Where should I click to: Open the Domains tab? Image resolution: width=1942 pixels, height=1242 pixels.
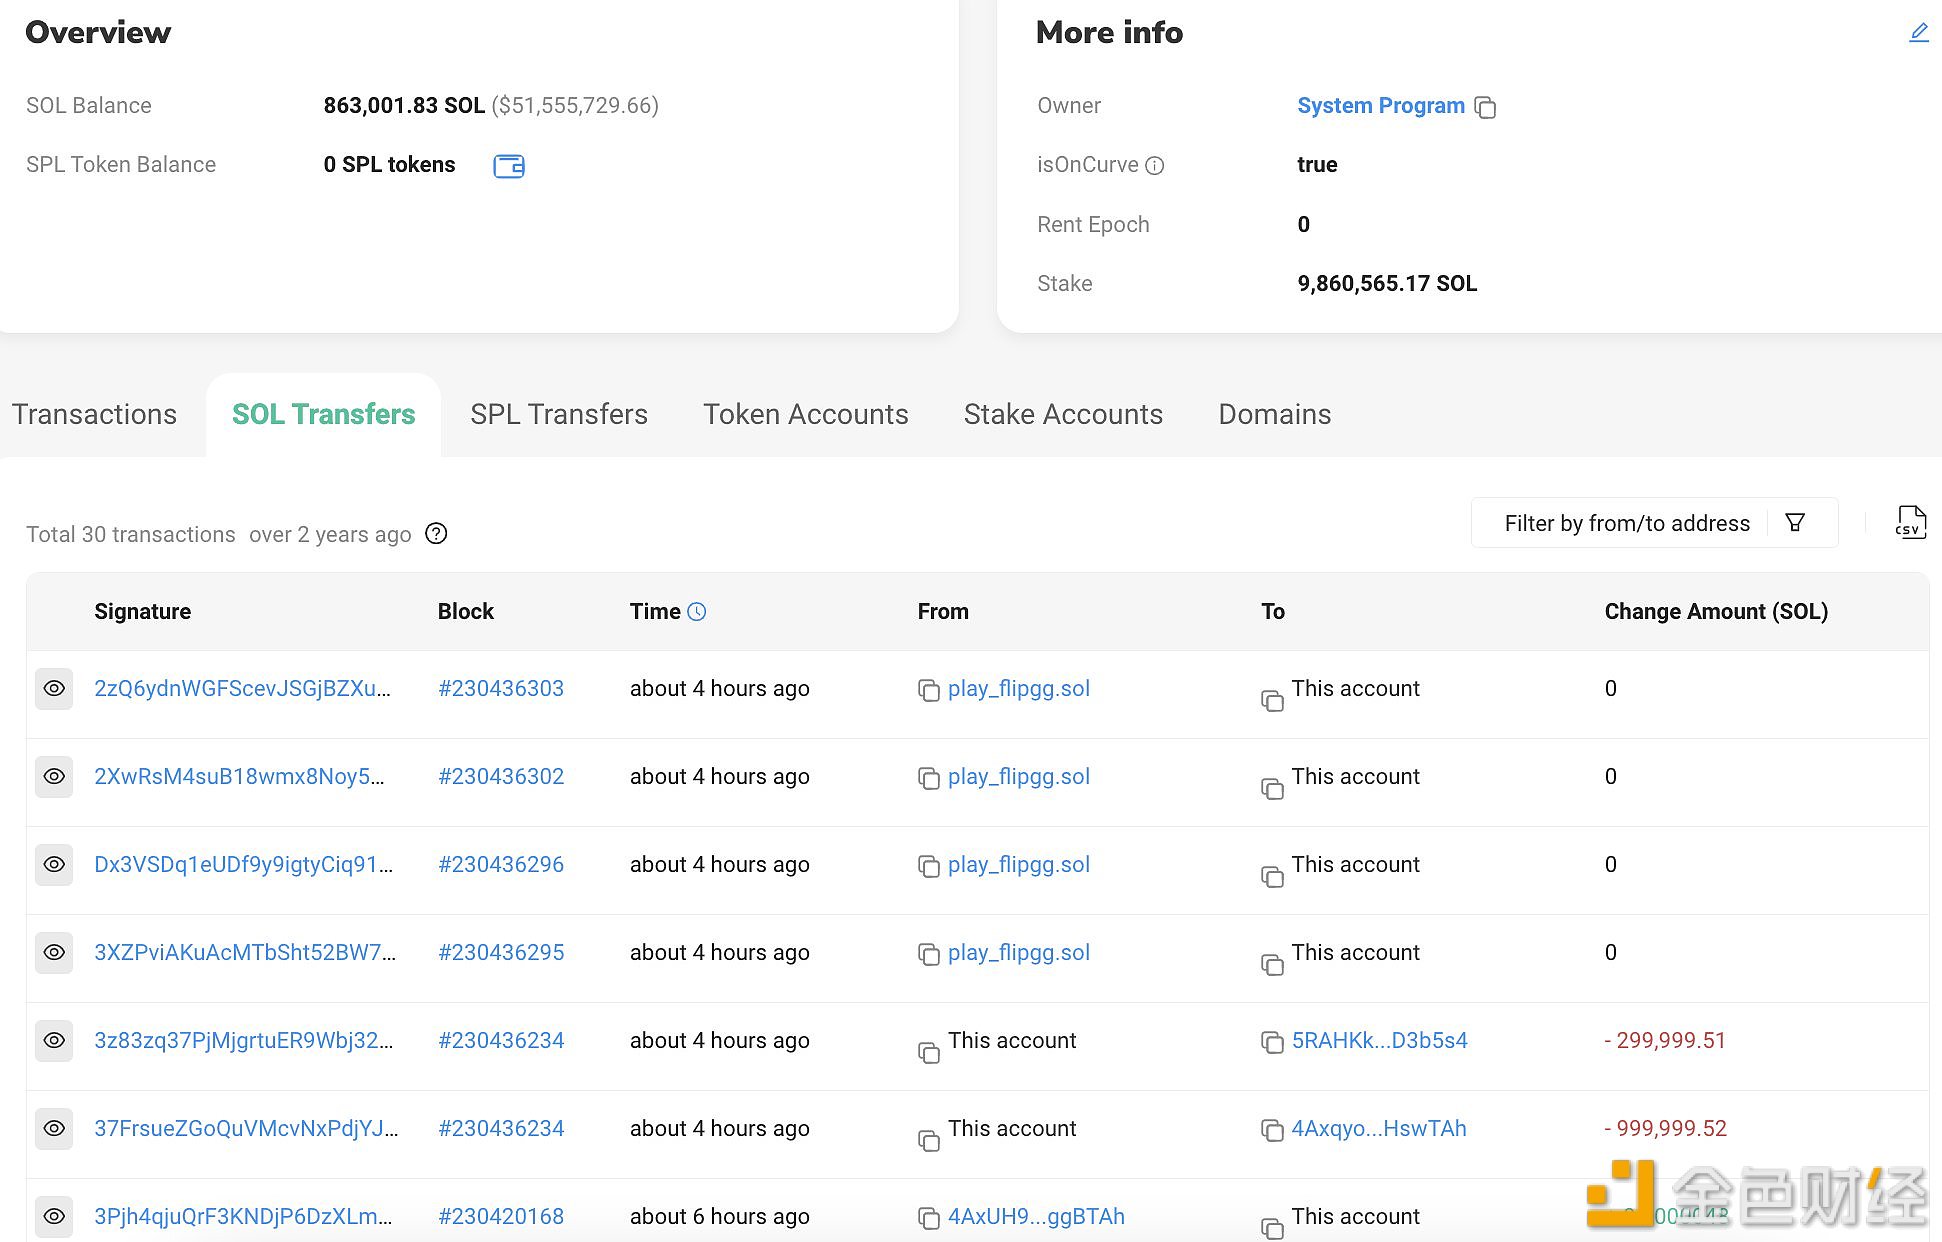[1274, 414]
